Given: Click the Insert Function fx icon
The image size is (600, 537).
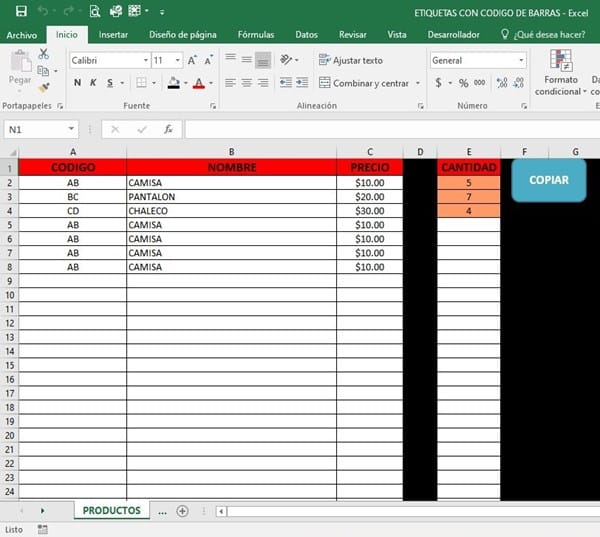Looking at the screenshot, I should click(x=168, y=129).
